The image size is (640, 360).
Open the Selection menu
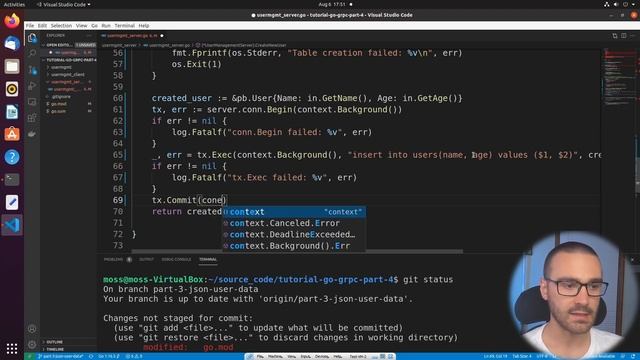[61, 25]
